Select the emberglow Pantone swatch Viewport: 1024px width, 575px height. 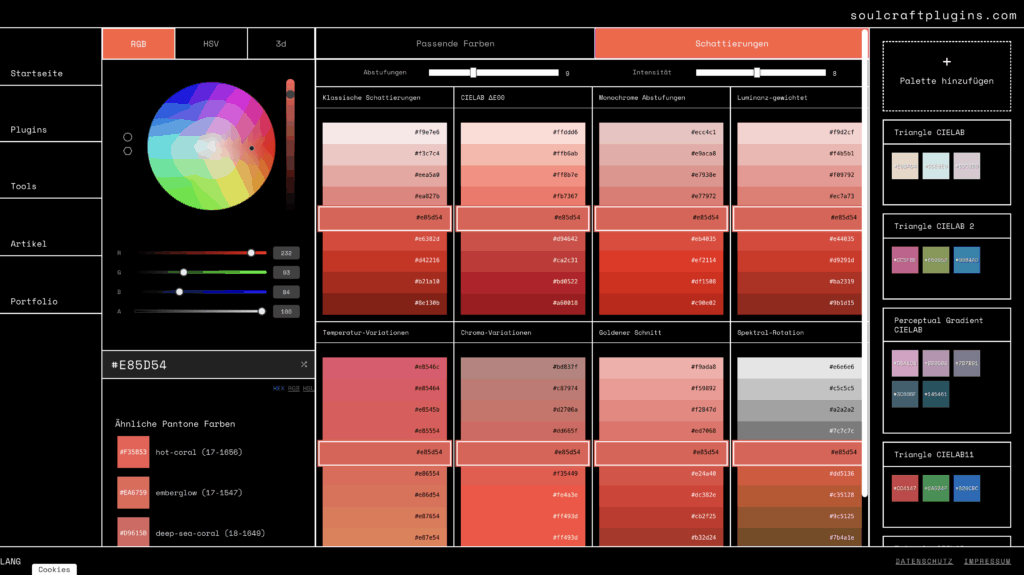click(x=133, y=492)
